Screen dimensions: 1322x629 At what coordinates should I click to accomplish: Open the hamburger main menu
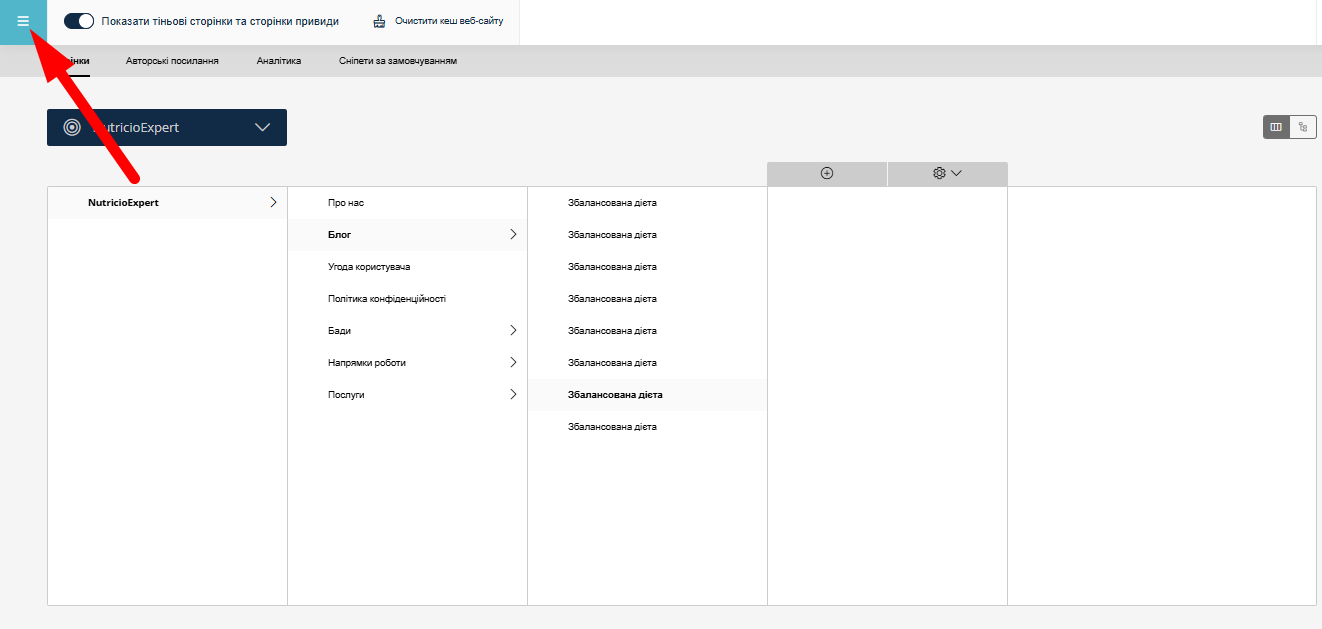pos(23,21)
